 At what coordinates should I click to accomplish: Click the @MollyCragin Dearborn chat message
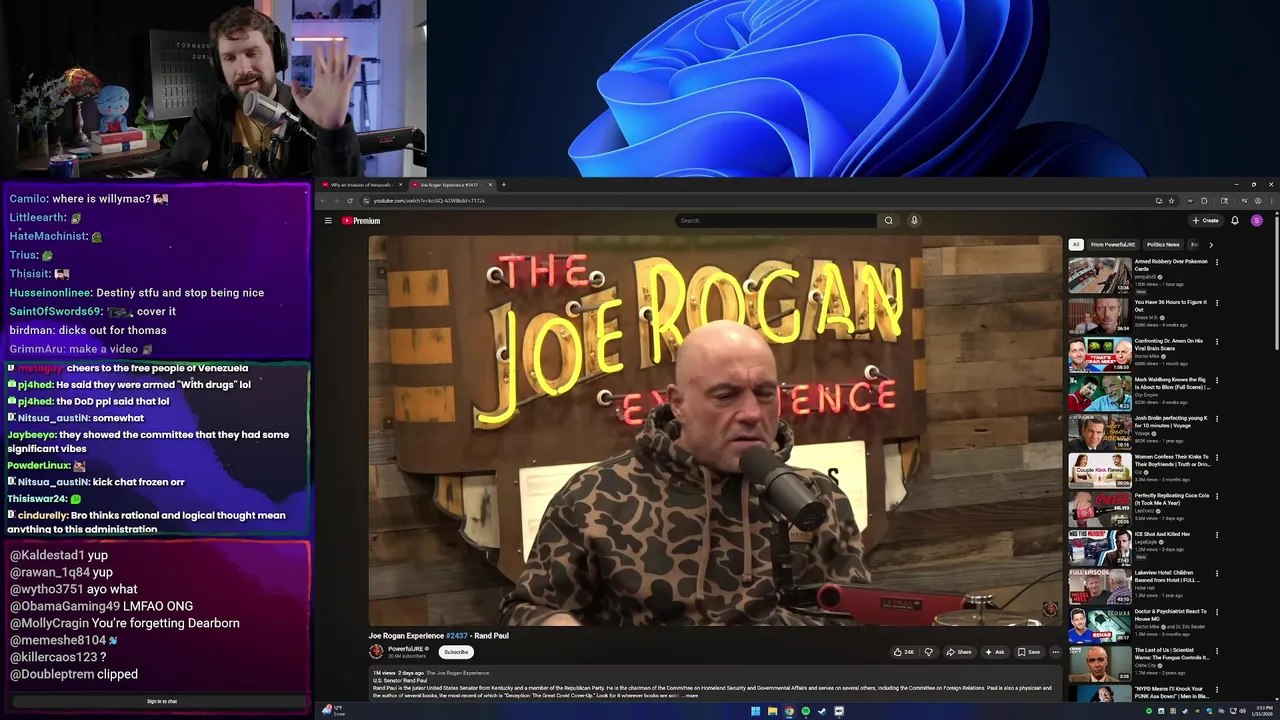(x=125, y=623)
